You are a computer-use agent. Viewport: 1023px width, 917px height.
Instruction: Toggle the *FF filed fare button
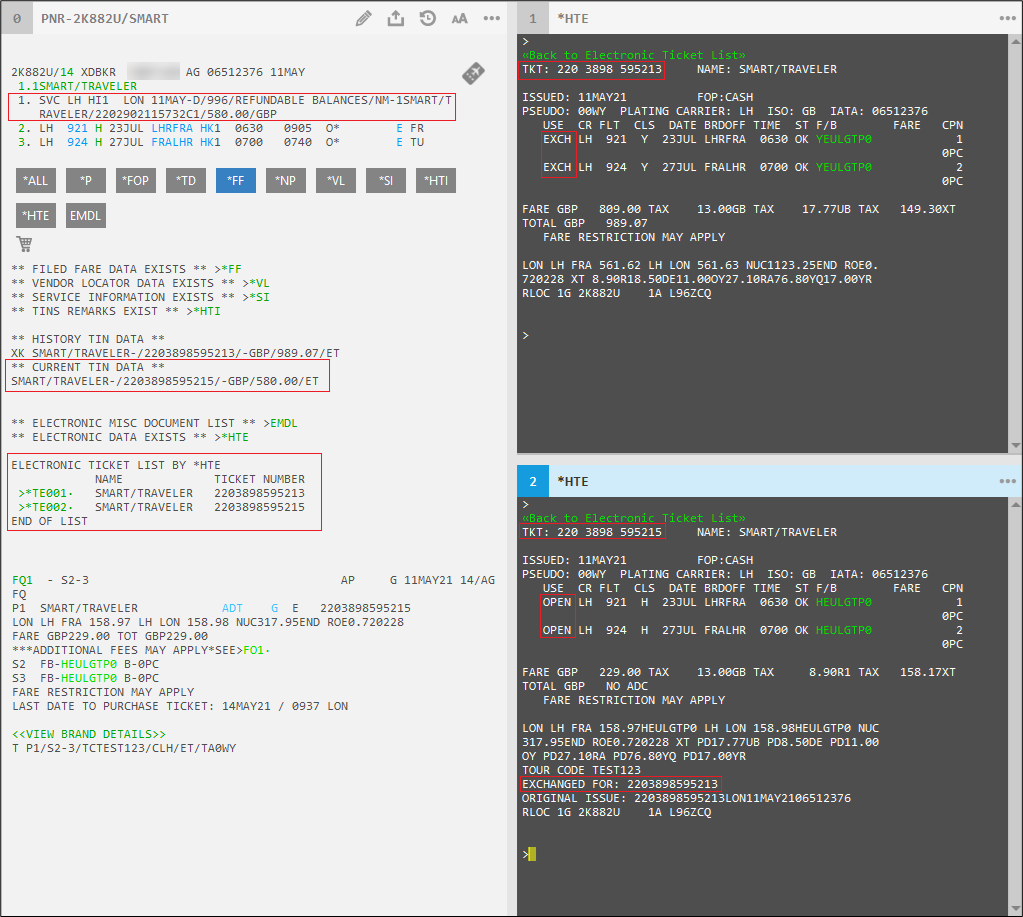236,180
